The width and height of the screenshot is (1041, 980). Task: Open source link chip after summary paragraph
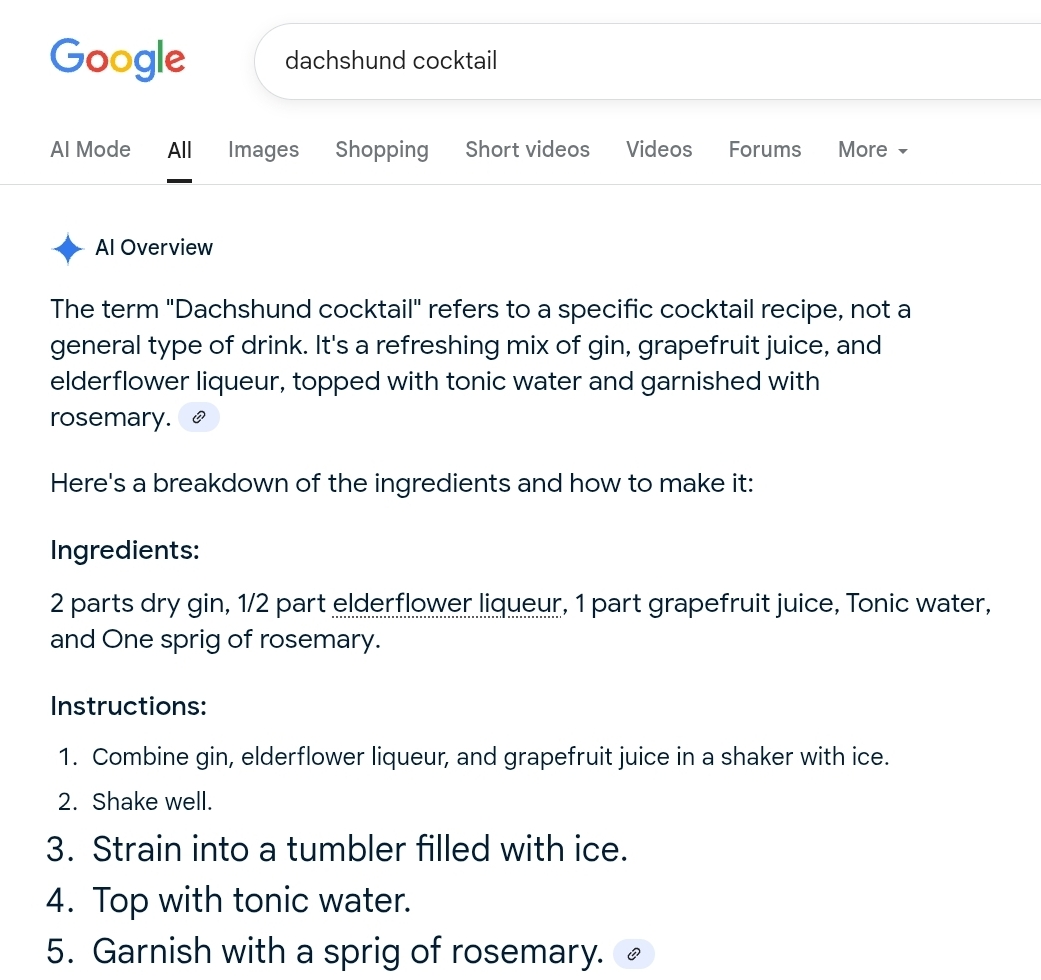tap(198, 418)
